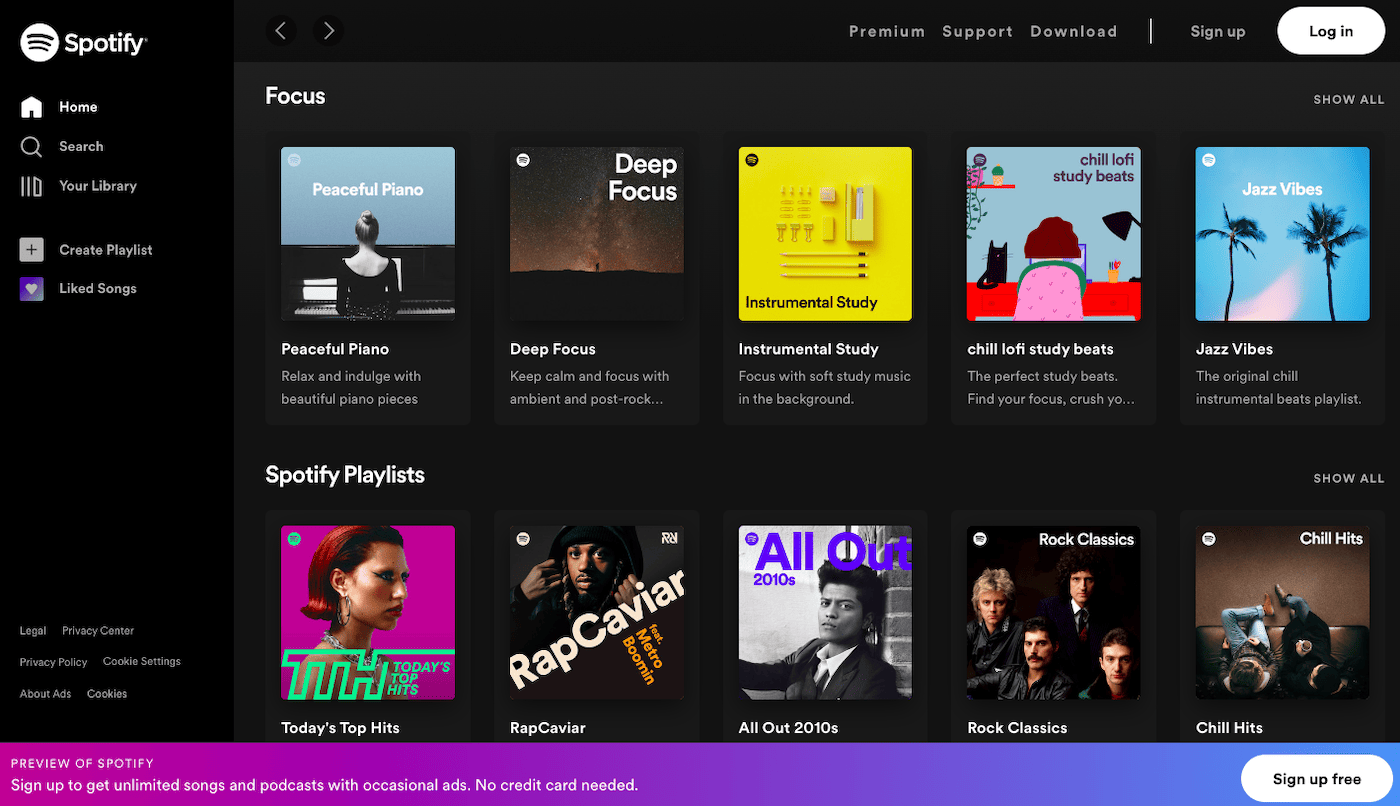This screenshot has width=1400, height=806.
Task: Click the Chill Hits playlist title
Action: pos(1230,728)
